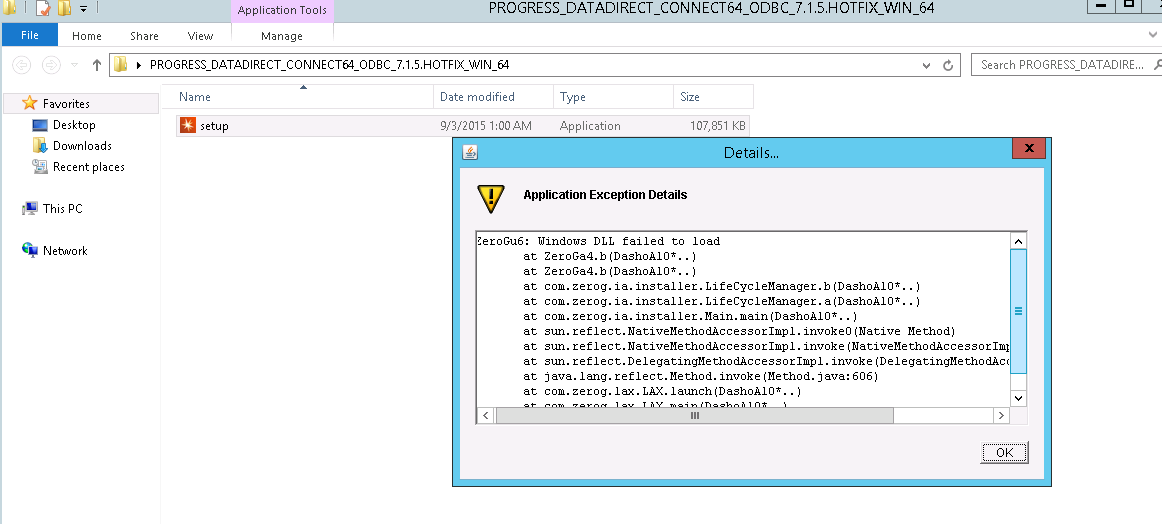Open the Manage tab under Application Tools

point(281,36)
